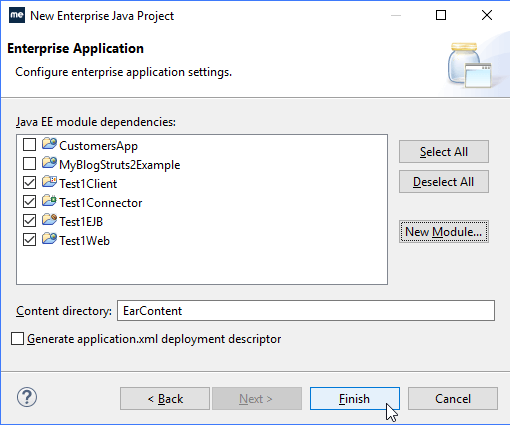
Task: Click the Test1EJB module icon
Action: click(x=49, y=220)
